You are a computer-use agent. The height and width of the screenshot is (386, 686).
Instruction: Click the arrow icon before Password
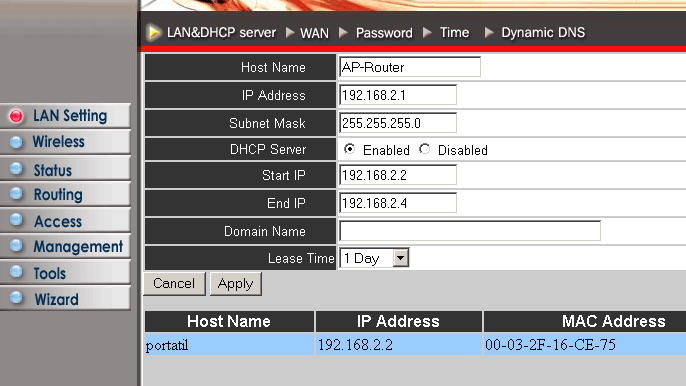coord(343,32)
